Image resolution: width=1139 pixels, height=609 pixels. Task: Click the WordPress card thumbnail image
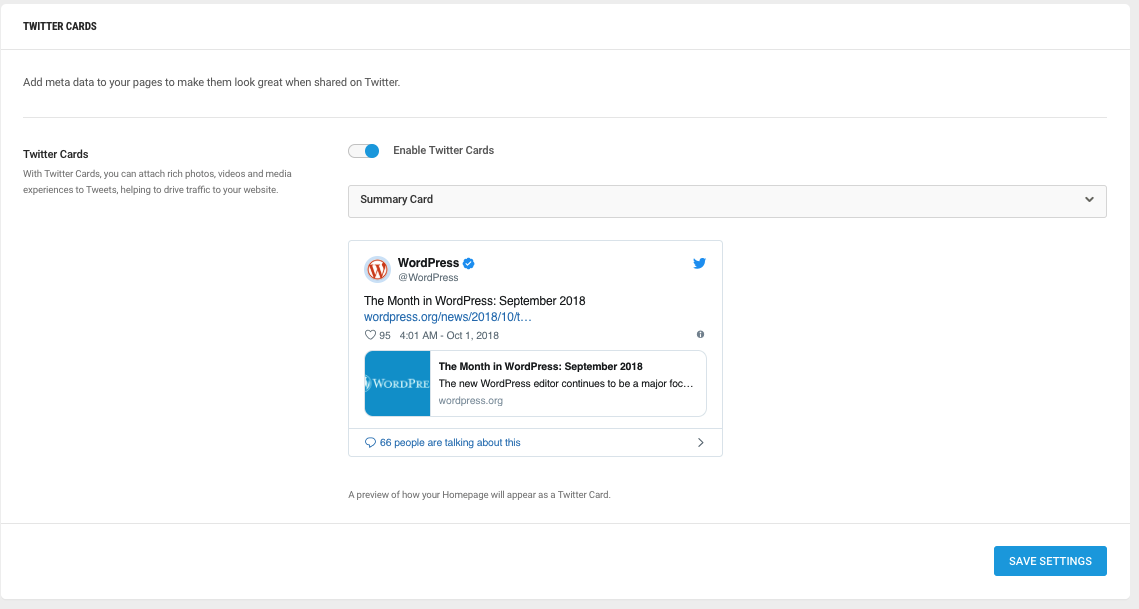(397, 384)
